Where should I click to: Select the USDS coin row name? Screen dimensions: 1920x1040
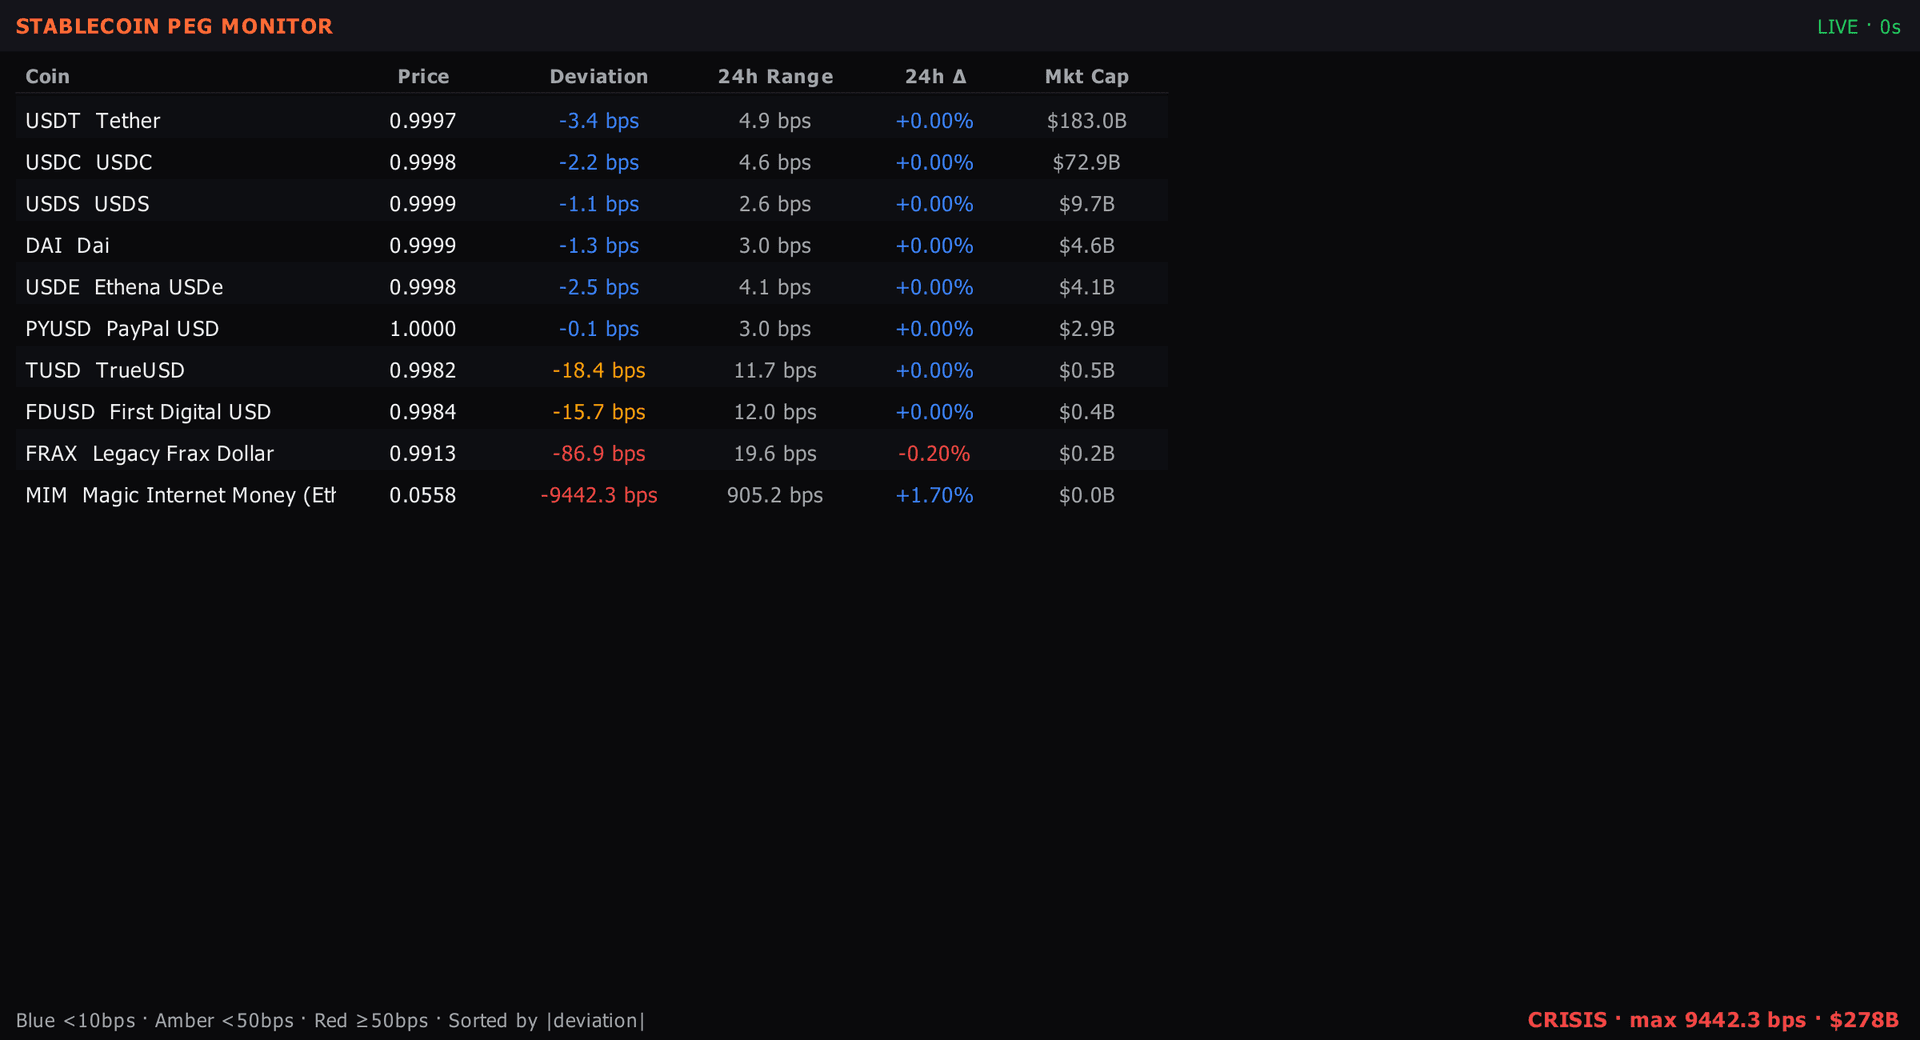[x=87, y=204]
